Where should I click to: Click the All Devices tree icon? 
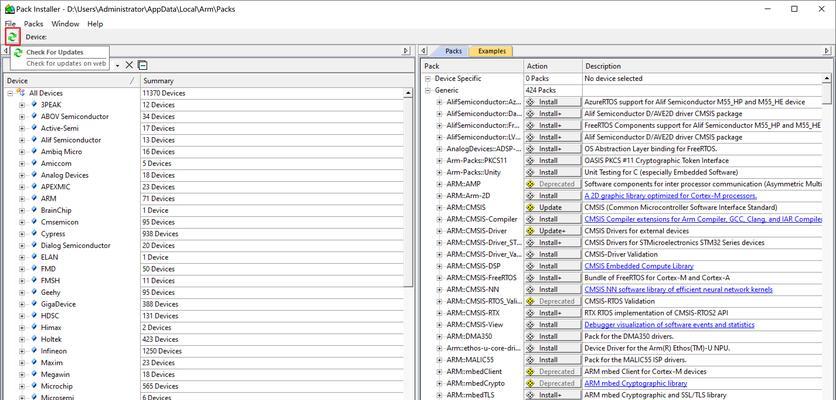(20, 93)
